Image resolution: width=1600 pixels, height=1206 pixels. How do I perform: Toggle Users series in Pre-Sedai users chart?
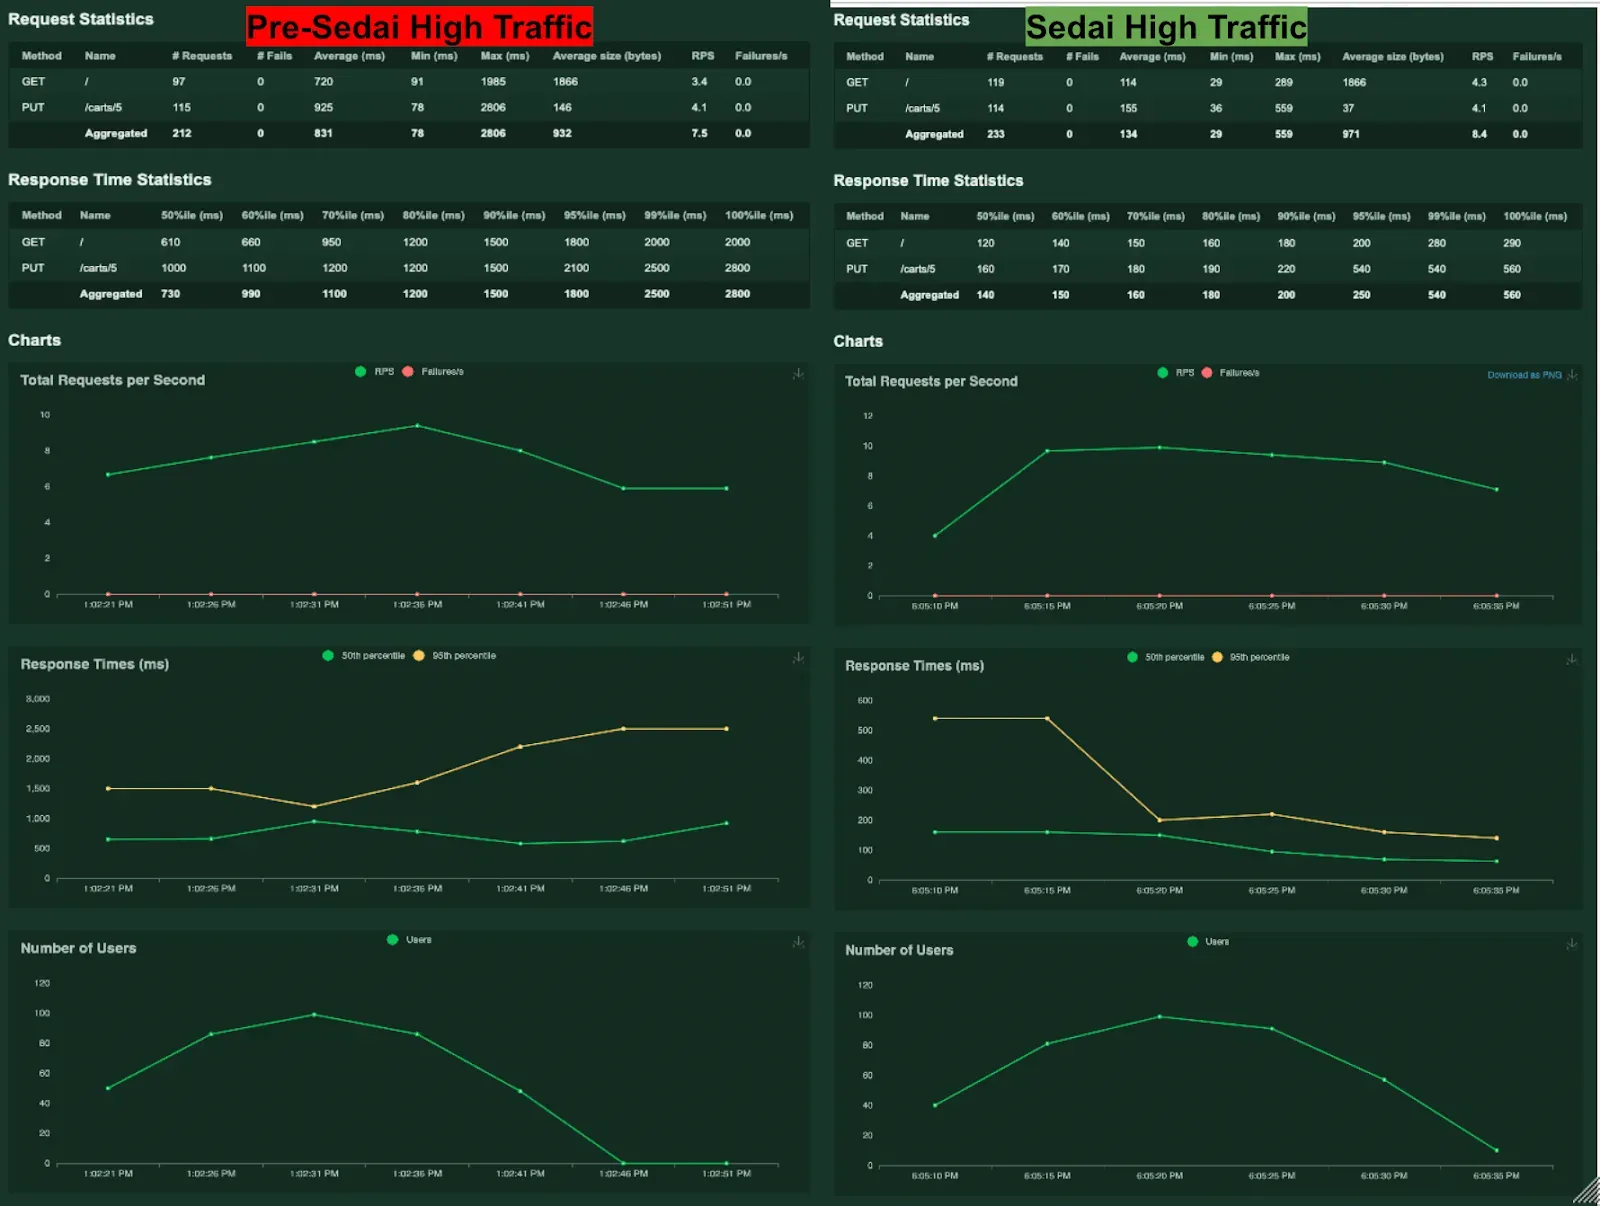[x=409, y=940]
